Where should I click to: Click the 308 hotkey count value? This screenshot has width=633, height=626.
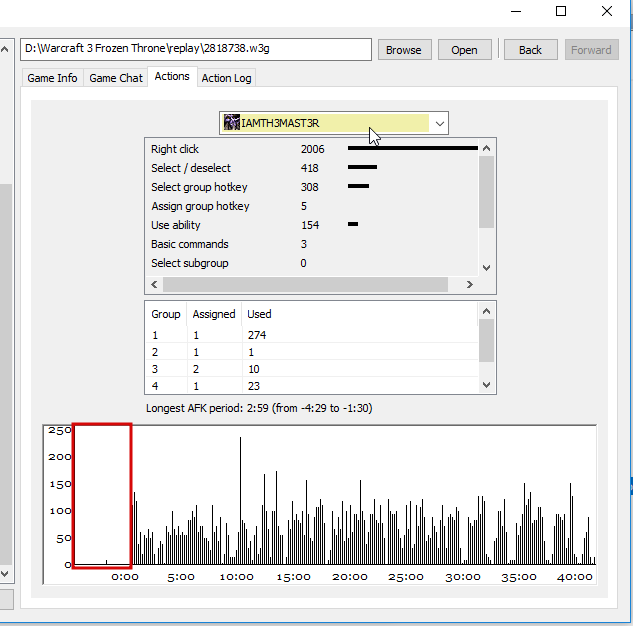click(x=310, y=187)
